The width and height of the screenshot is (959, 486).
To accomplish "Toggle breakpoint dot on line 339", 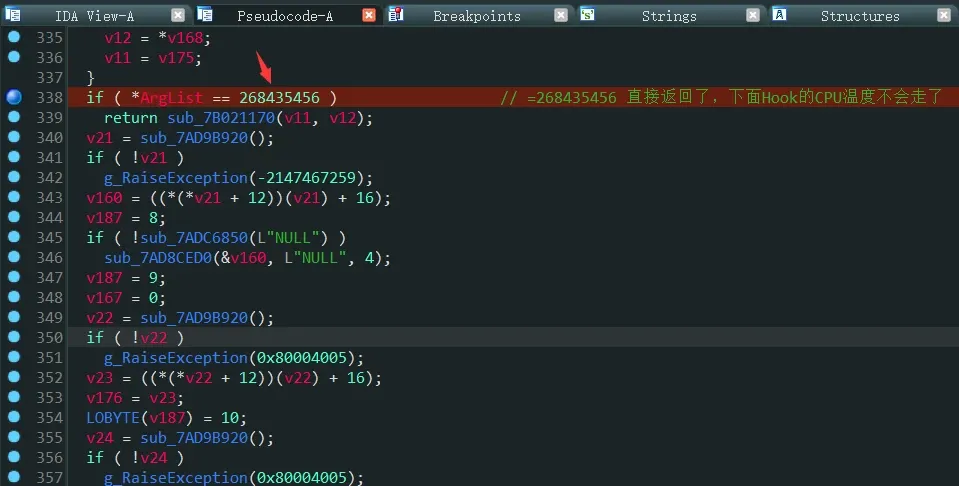I will [x=13, y=117].
